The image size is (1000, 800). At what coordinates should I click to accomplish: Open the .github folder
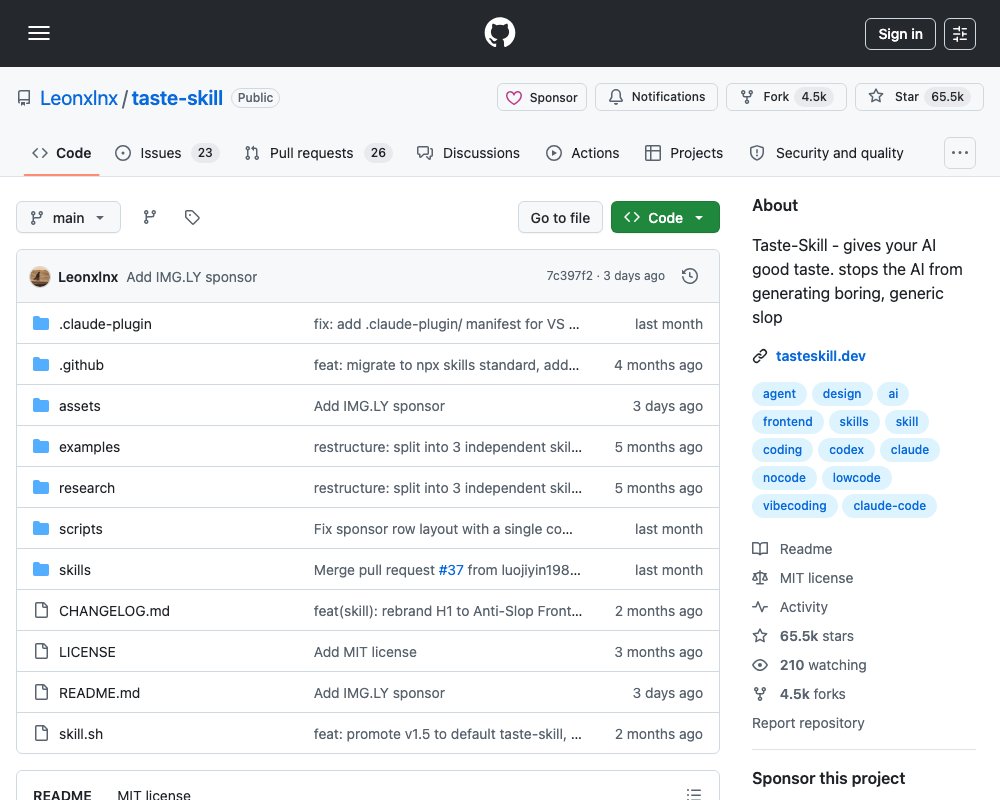click(x=82, y=365)
